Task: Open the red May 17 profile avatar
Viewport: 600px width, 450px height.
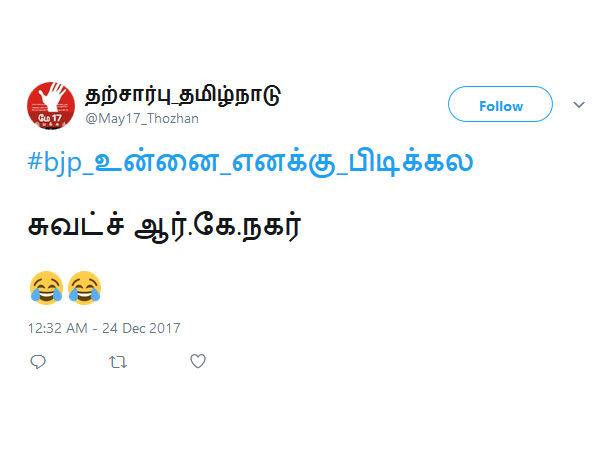Action: [51, 106]
